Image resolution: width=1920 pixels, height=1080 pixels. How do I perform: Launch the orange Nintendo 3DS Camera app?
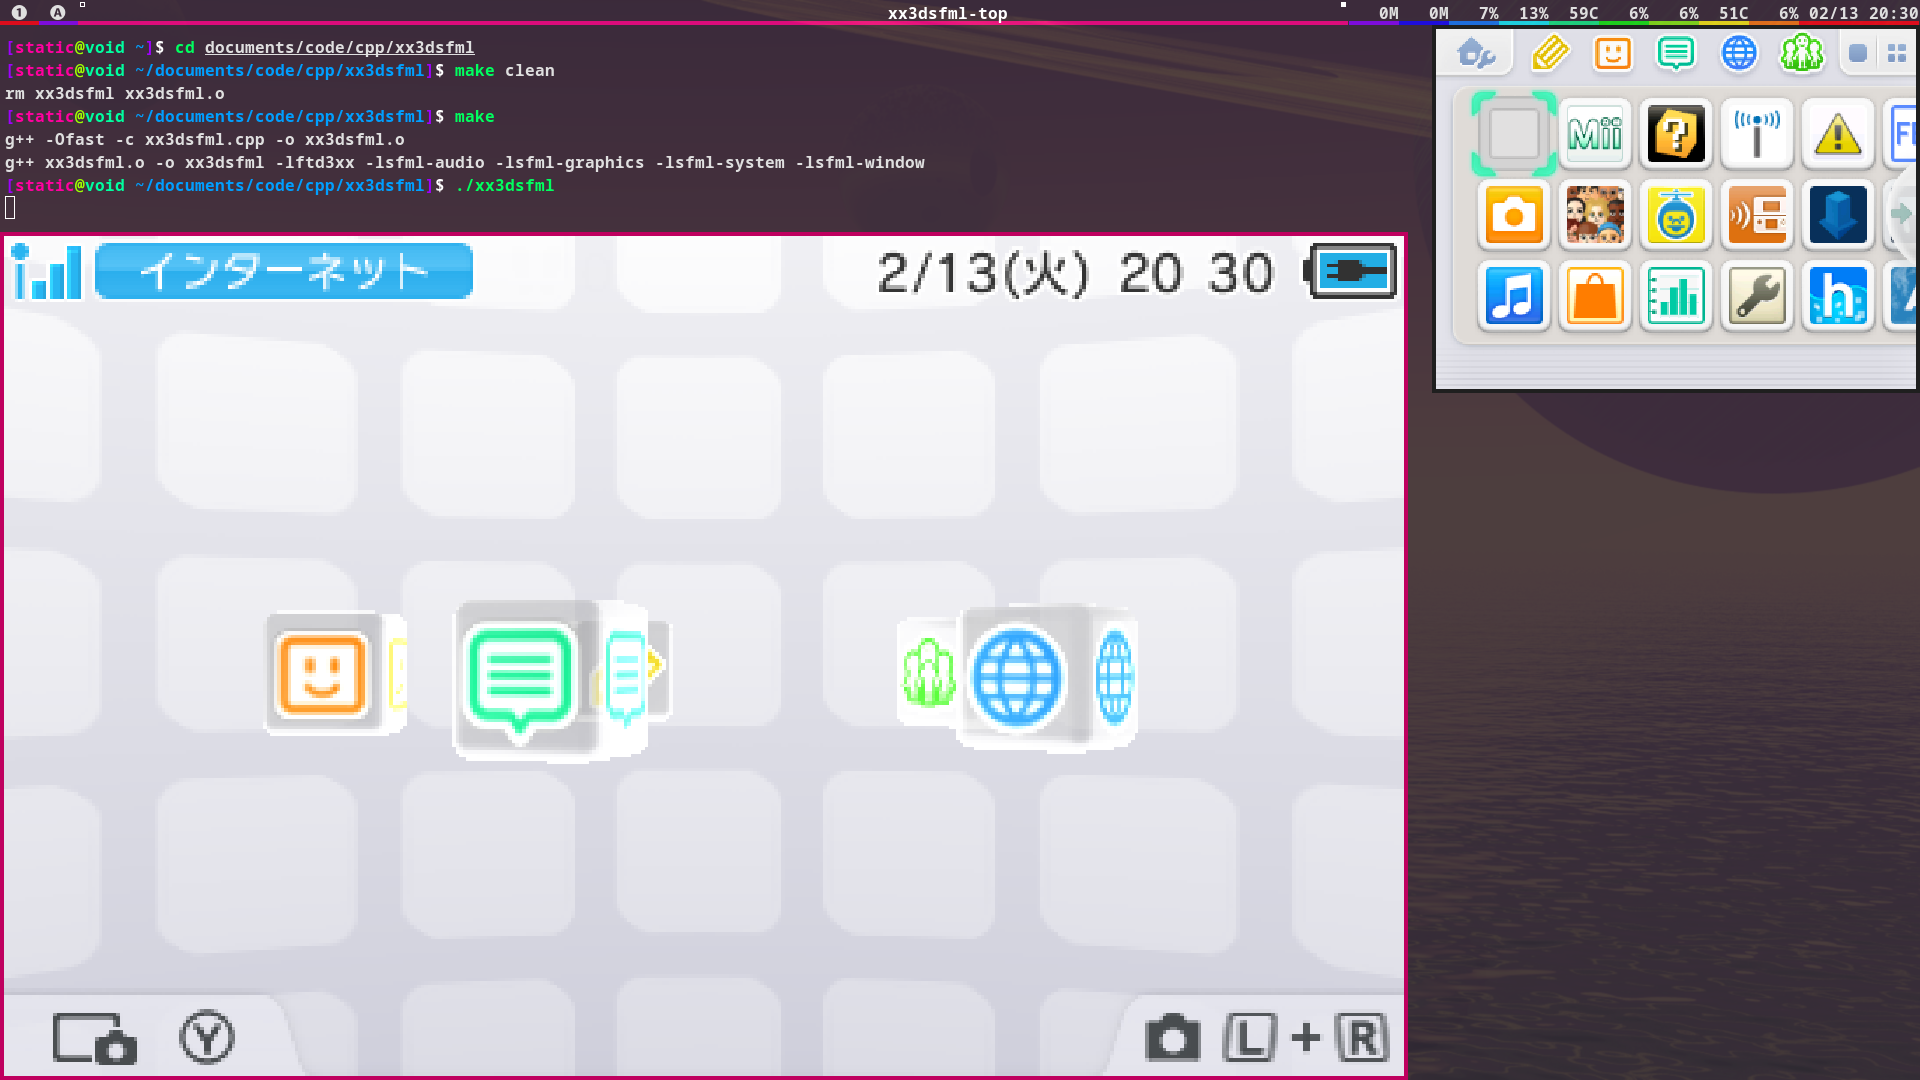pos(1514,215)
